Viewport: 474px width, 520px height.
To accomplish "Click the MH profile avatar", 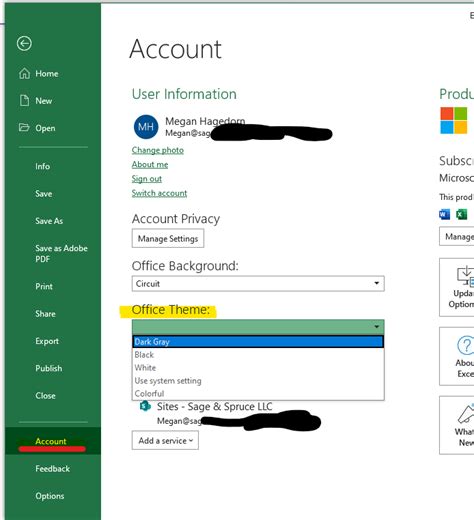I will pyautogui.click(x=146, y=127).
